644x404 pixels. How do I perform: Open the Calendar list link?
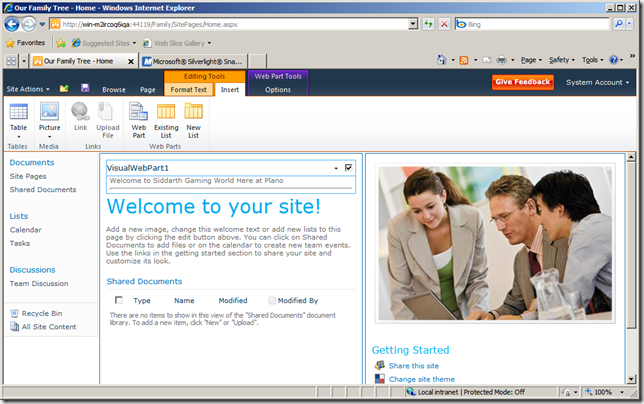pos(25,230)
